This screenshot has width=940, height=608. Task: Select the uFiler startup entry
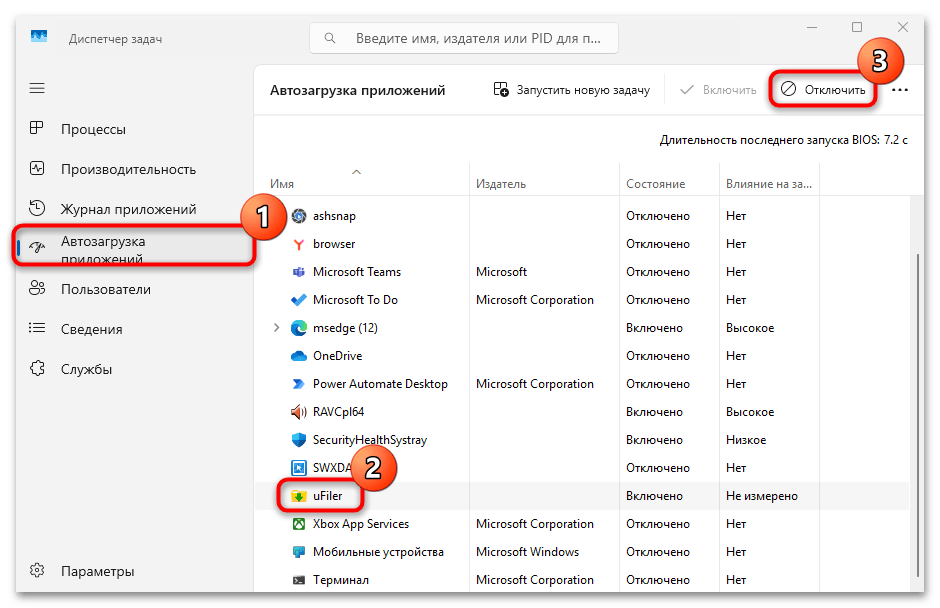[x=329, y=495]
